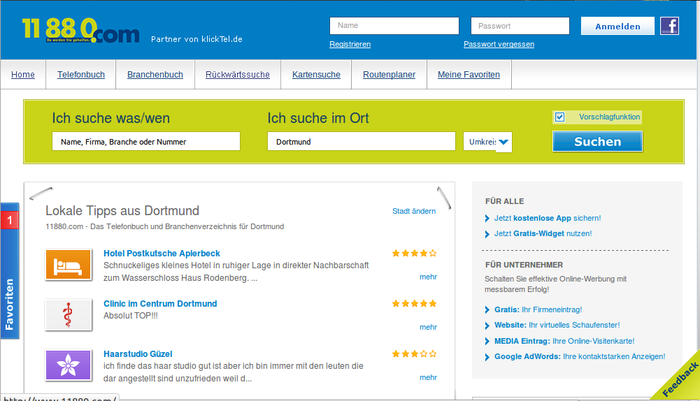Open the Meine Favoriten menu item
The height and width of the screenshot is (401, 700).
469,75
